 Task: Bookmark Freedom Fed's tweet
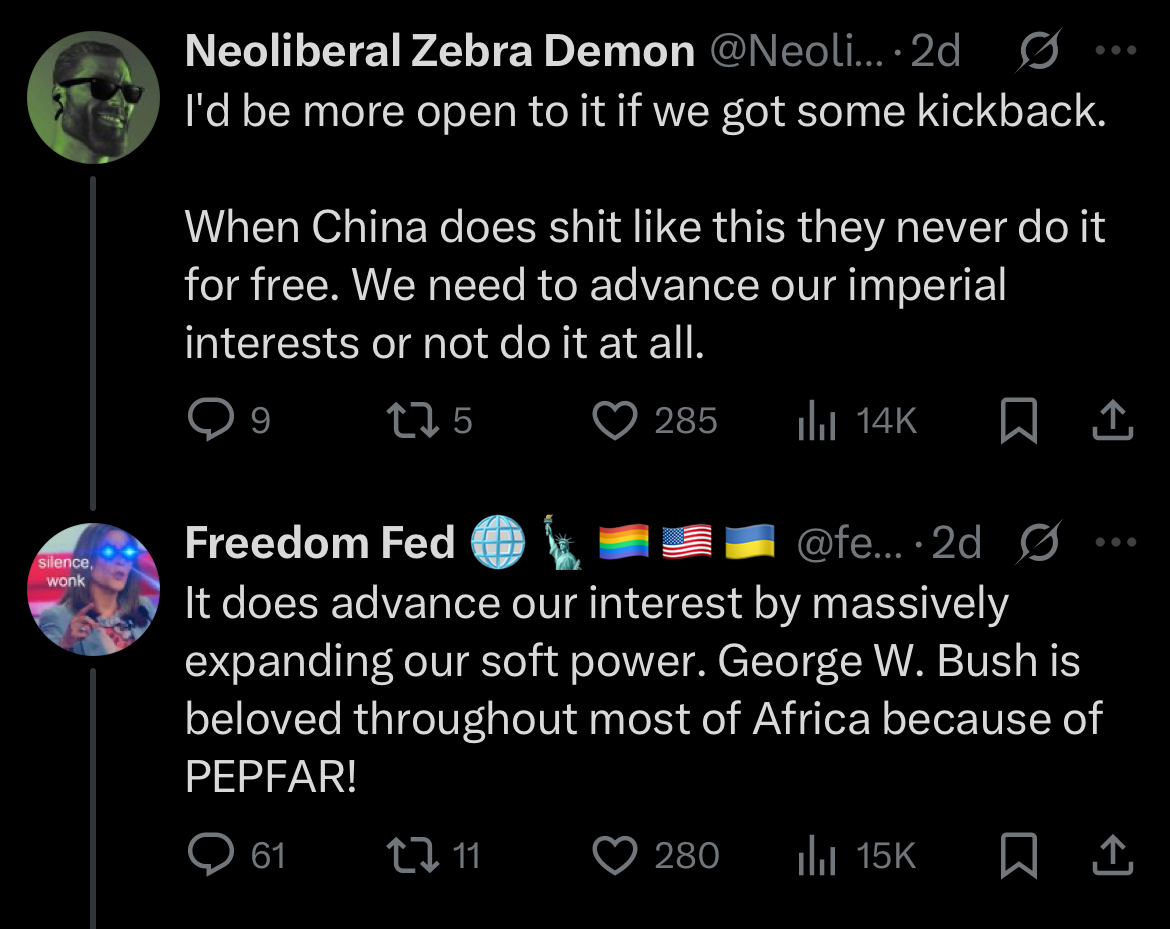1019,855
